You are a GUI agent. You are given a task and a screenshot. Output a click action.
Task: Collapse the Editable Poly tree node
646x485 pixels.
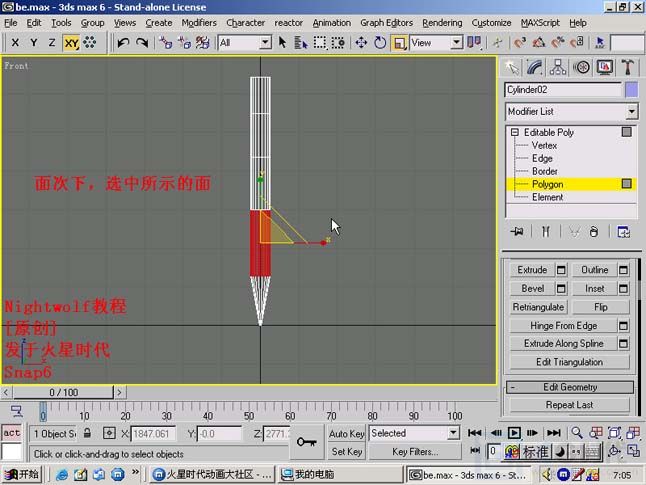pos(515,132)
